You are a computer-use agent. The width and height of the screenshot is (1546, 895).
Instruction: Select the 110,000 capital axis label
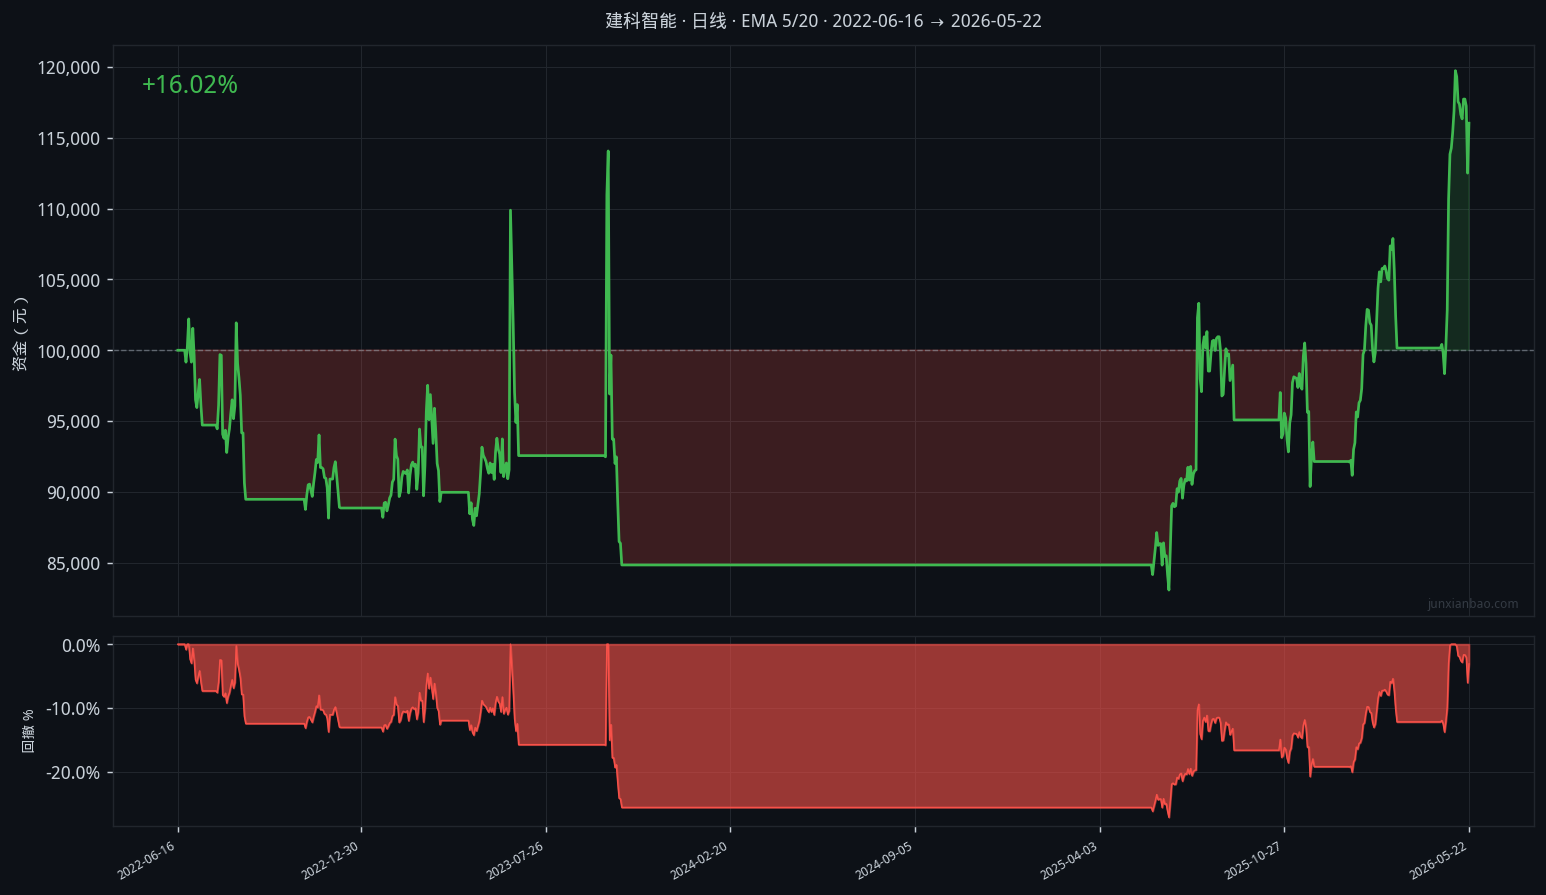pos(69,210)
